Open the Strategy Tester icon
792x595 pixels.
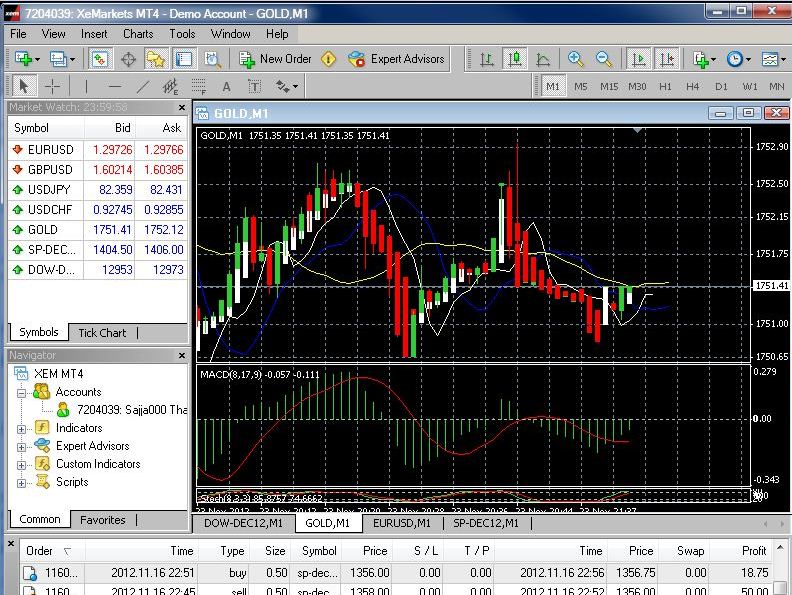213,60
